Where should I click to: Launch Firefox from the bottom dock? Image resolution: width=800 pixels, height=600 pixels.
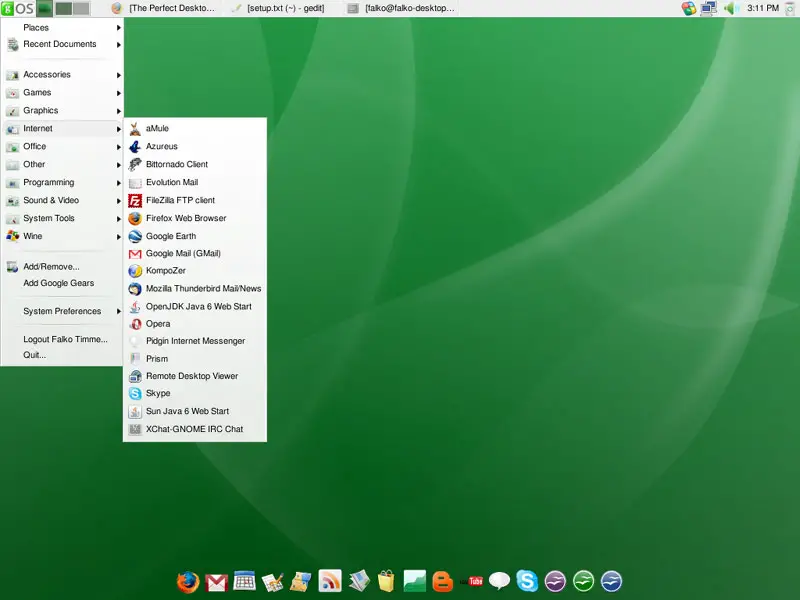coord(188,582)
